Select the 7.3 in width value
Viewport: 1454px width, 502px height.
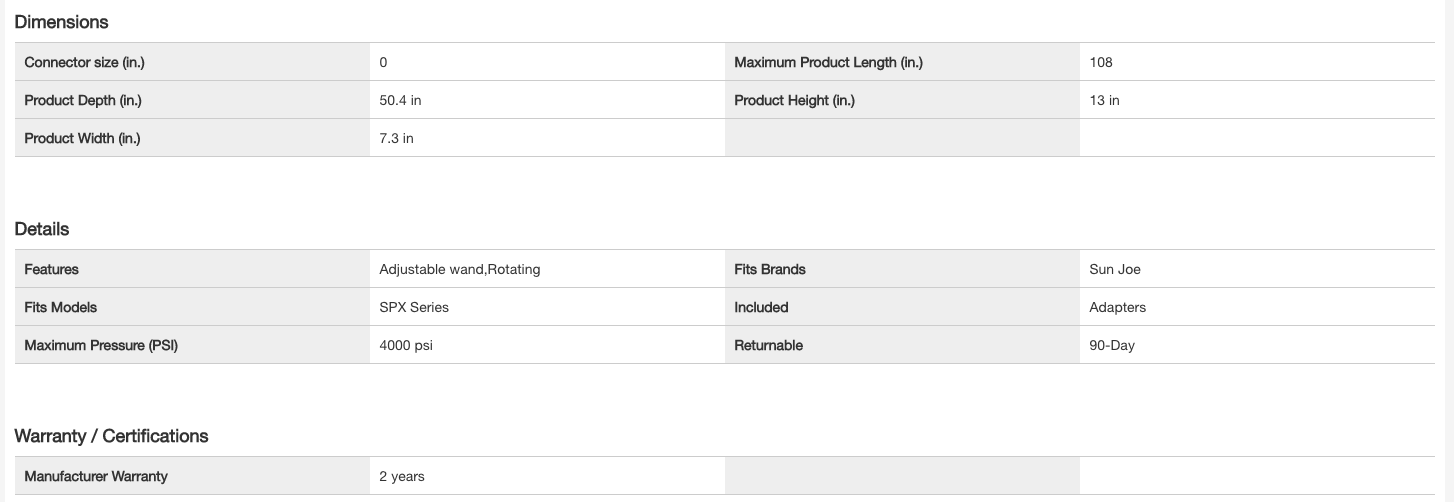point(396,138)
